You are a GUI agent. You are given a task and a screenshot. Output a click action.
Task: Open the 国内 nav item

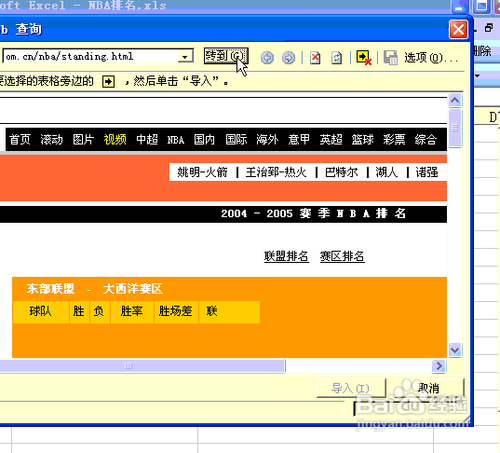[205, 139]
